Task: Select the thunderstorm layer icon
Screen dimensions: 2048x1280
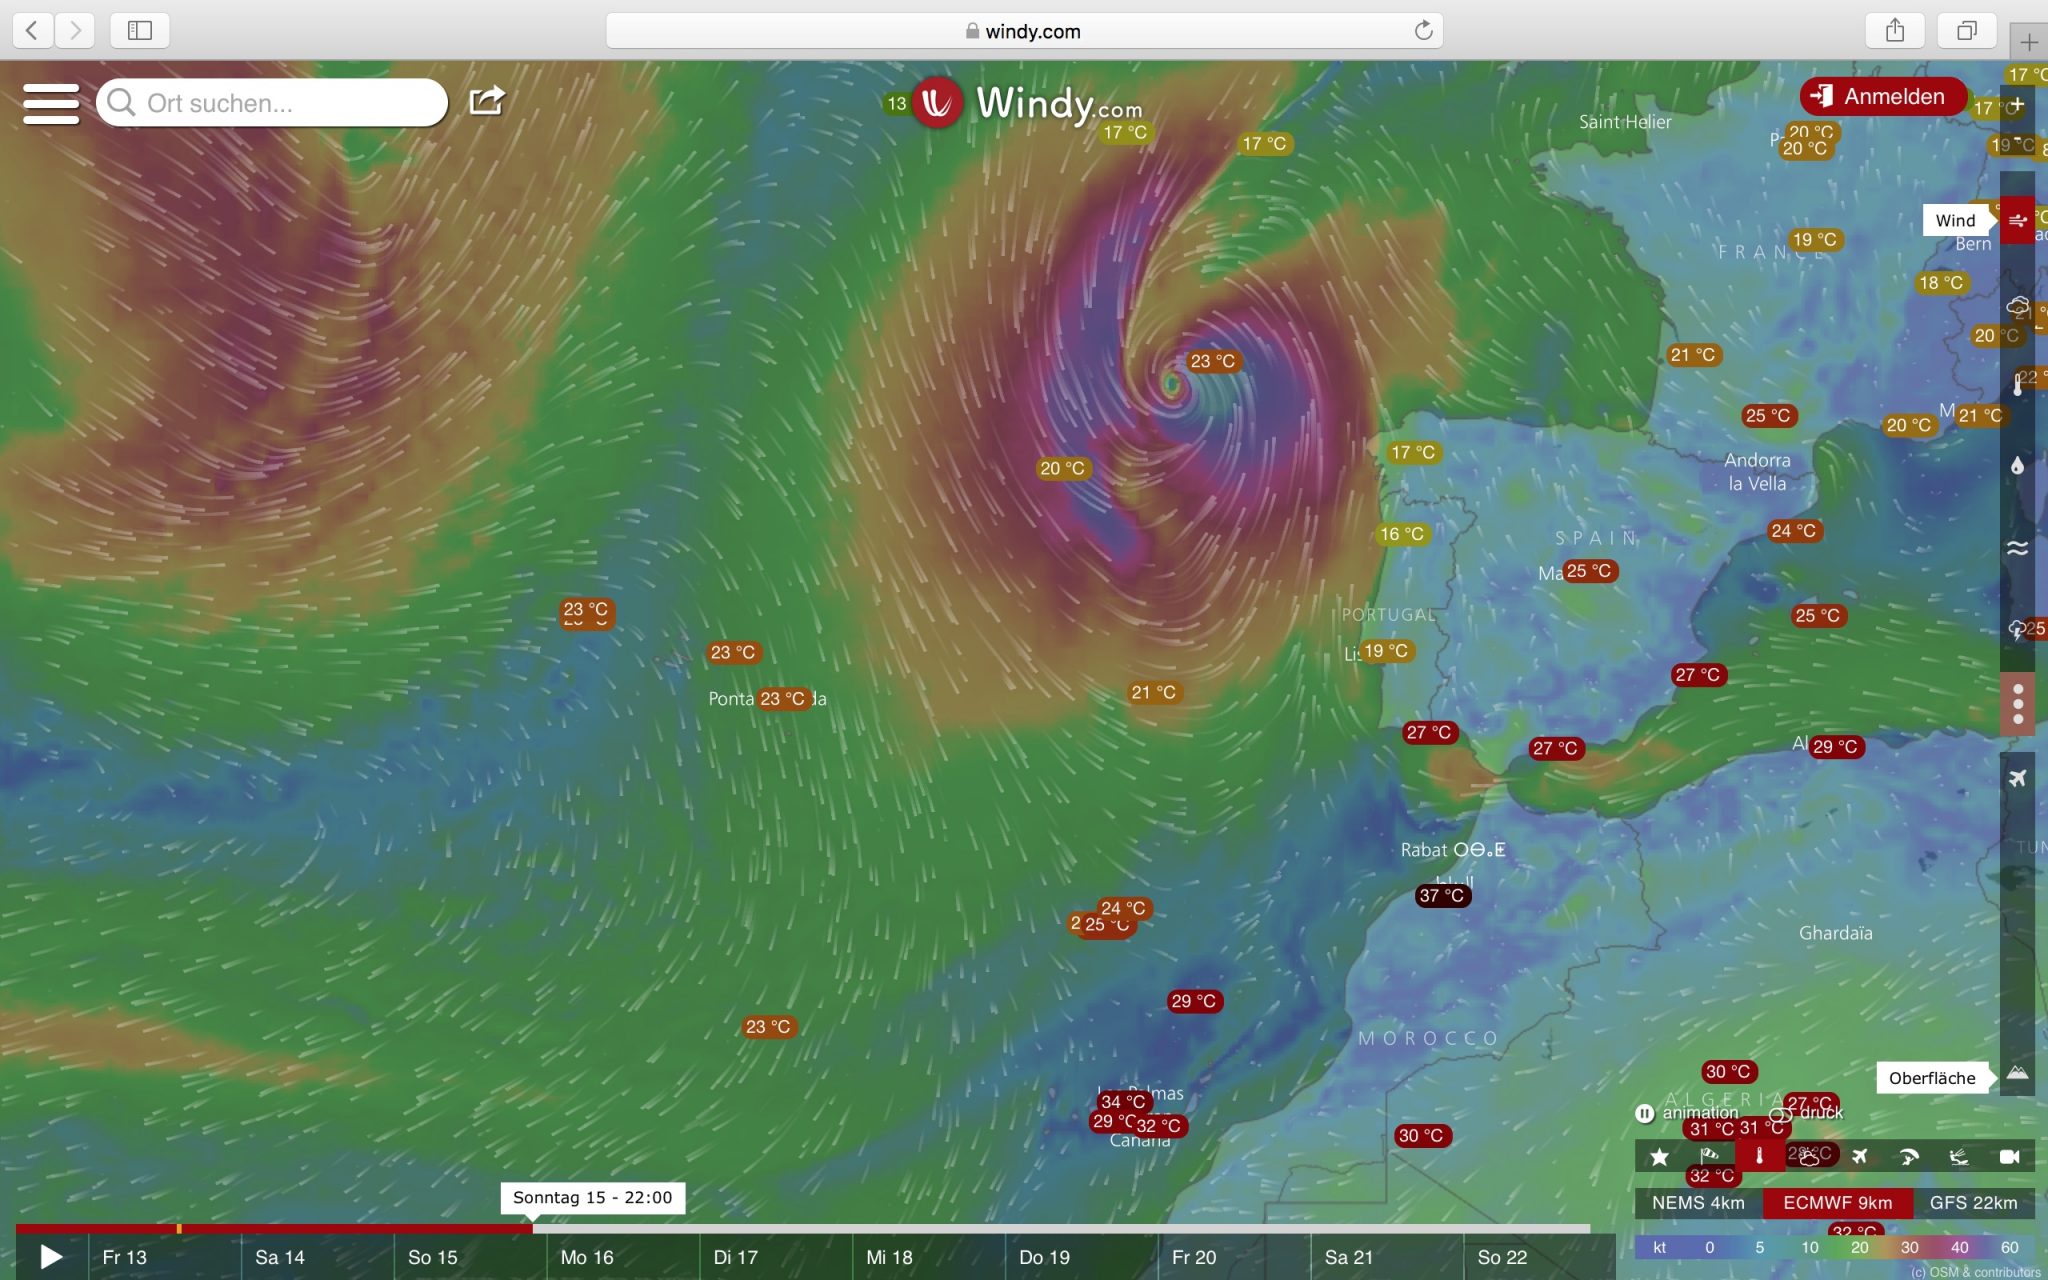Action: [2017, 630]
